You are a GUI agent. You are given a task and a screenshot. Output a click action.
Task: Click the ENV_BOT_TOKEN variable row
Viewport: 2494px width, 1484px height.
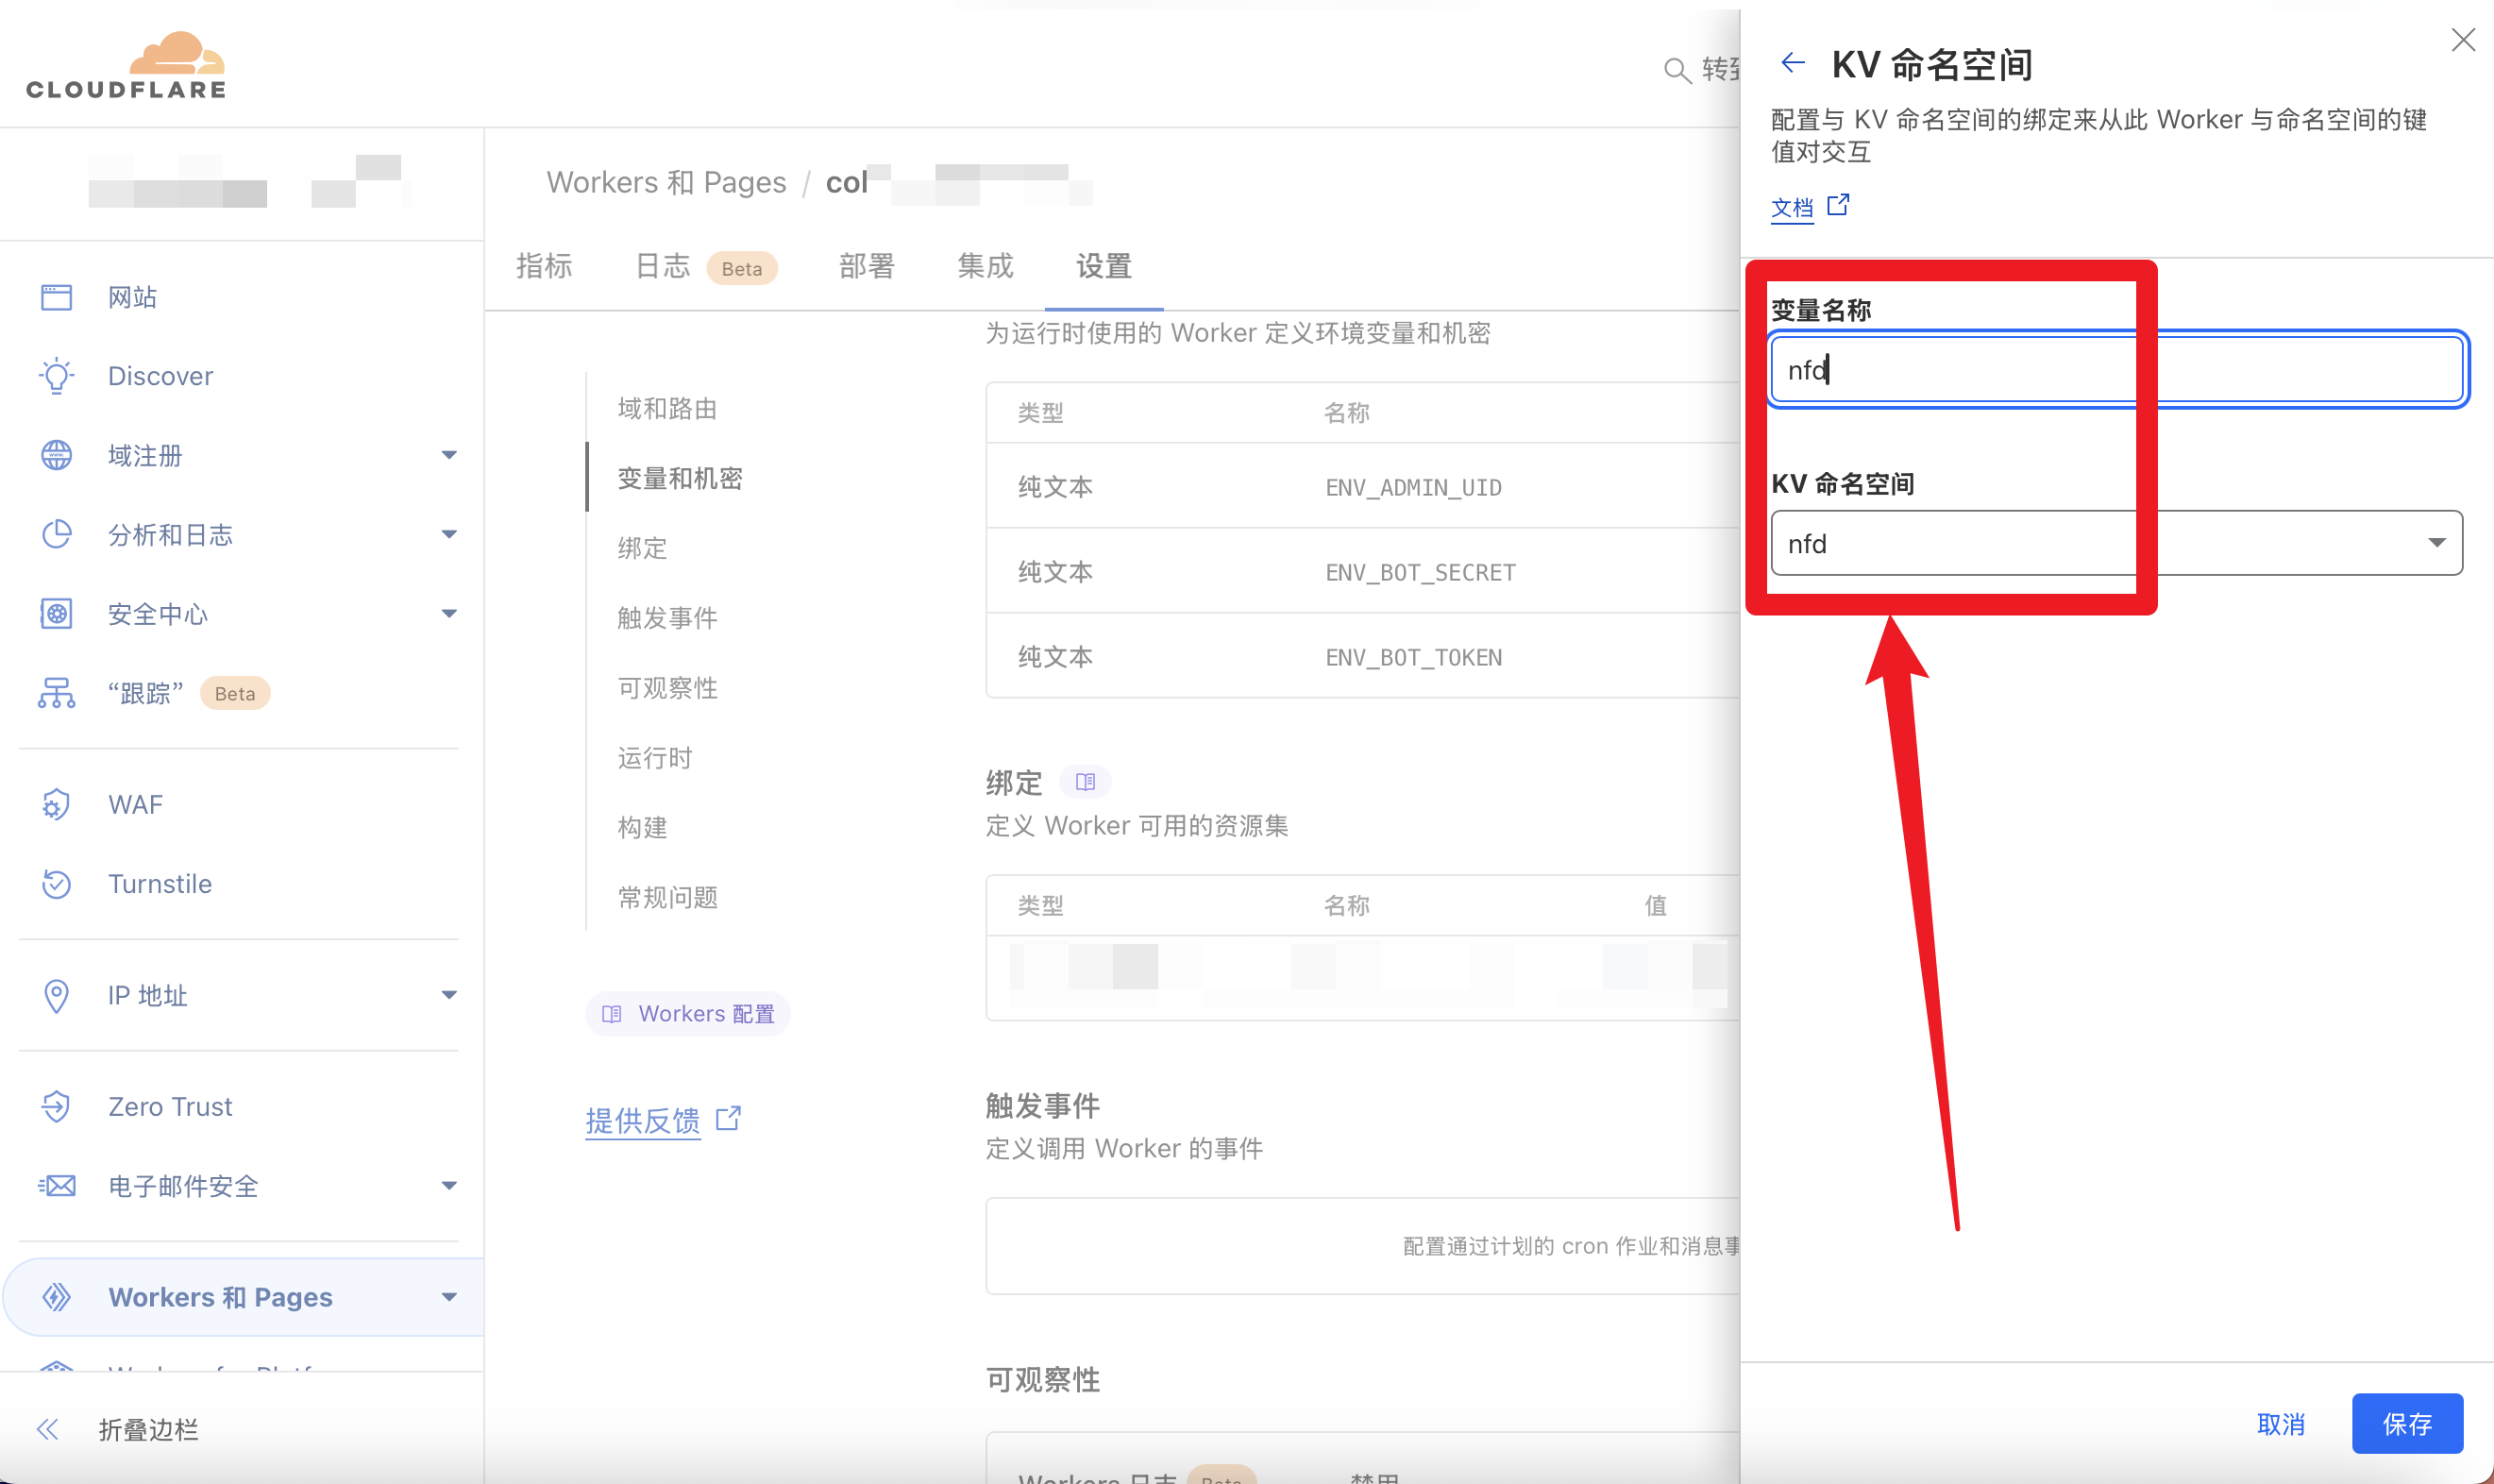point(1362,657)
